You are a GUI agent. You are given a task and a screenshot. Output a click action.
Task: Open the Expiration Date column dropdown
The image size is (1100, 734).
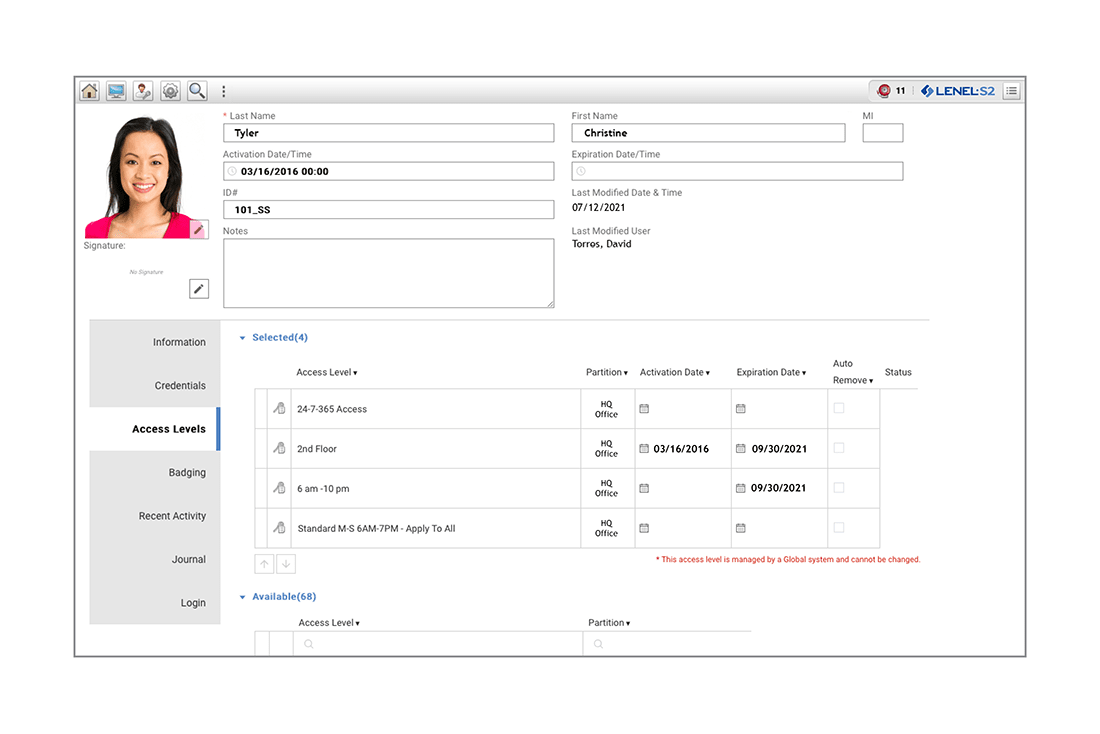click(x=806, y=373)
